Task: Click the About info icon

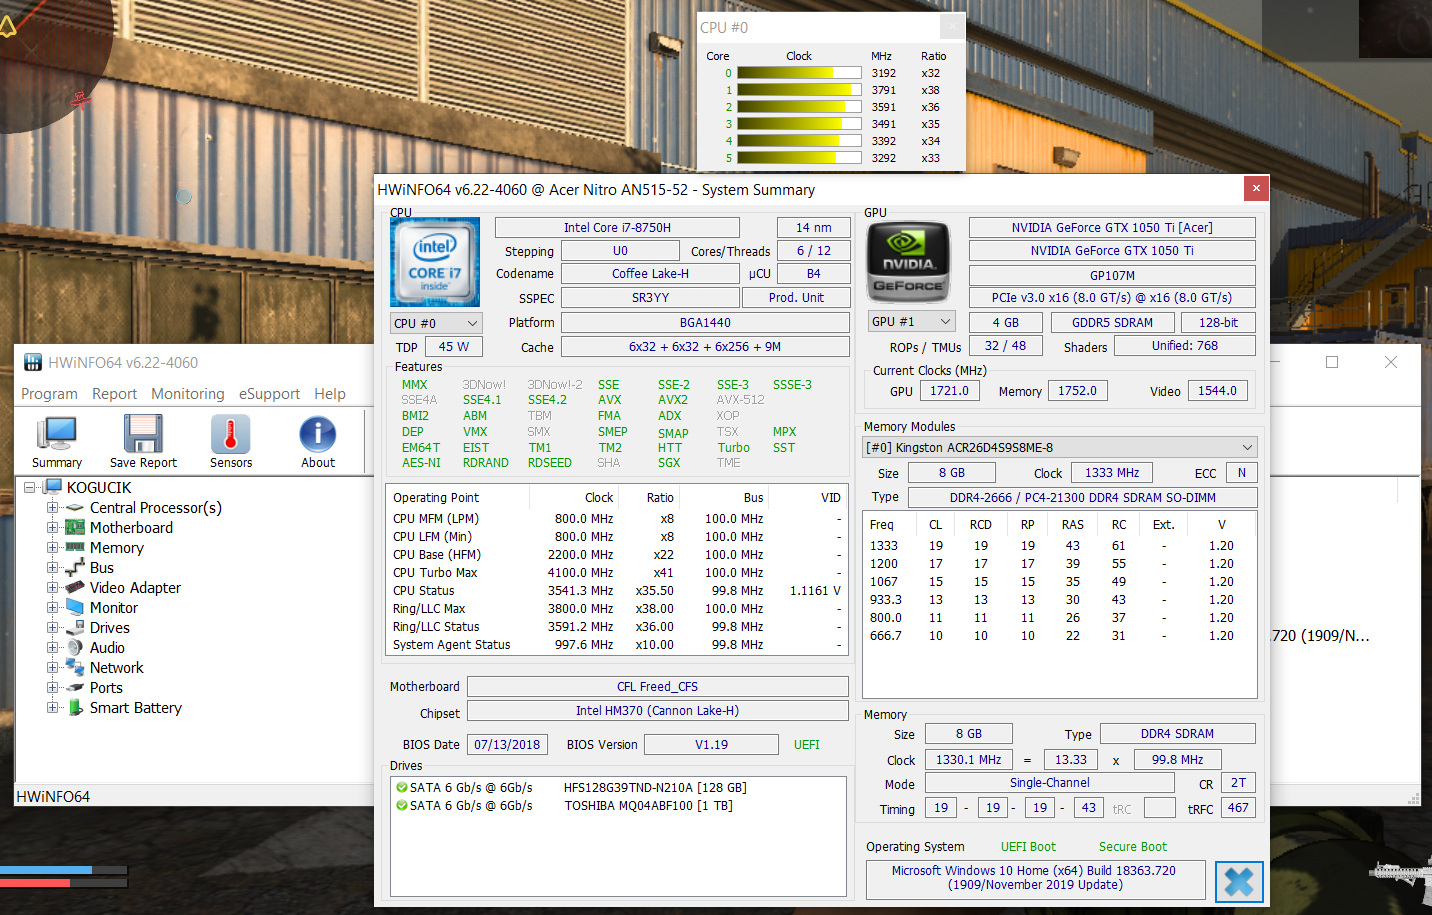Action: coord(318,434)
